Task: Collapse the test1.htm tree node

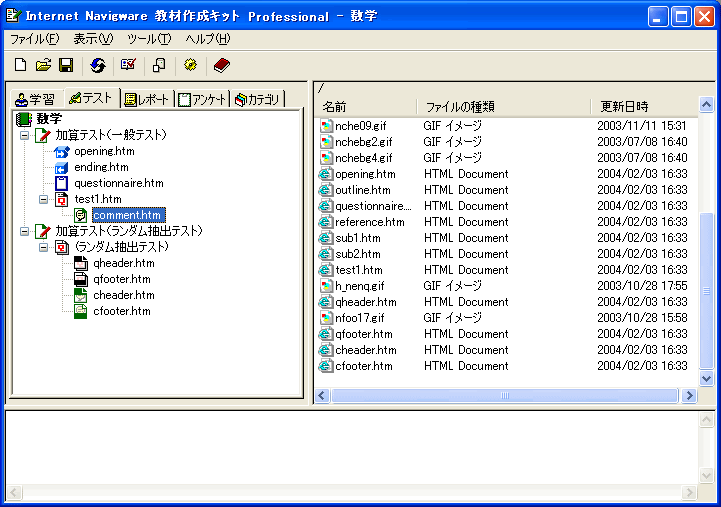Action: [x=43, y=199]
